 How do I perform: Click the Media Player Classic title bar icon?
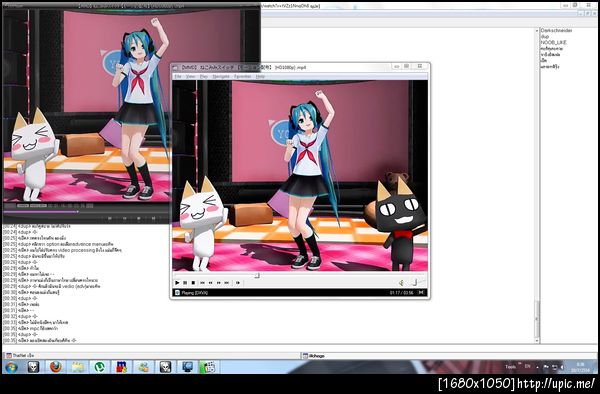click(176, 67)
